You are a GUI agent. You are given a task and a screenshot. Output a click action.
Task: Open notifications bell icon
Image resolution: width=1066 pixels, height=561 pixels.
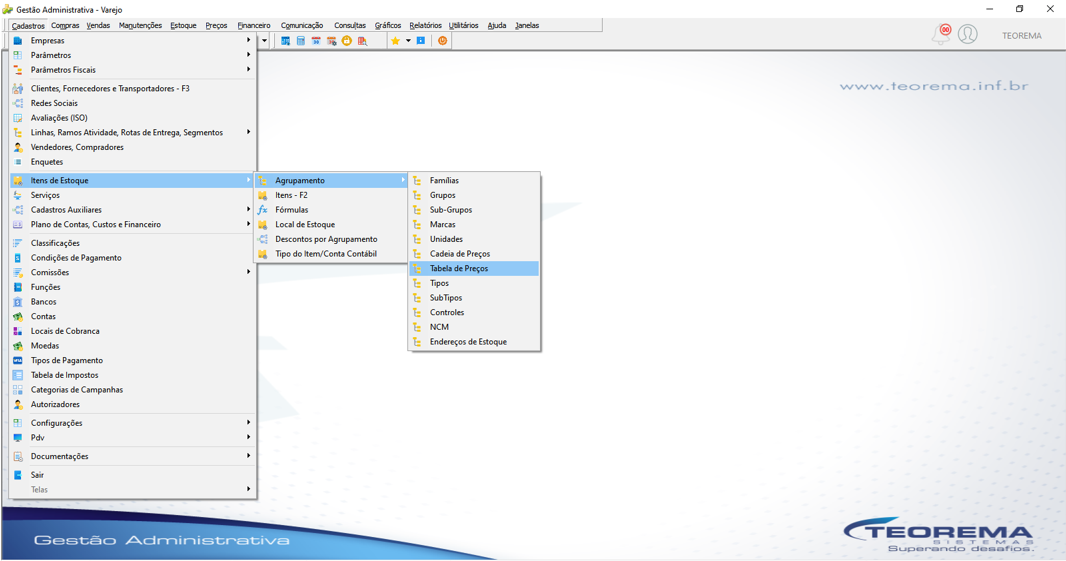(x=942, y=34)
